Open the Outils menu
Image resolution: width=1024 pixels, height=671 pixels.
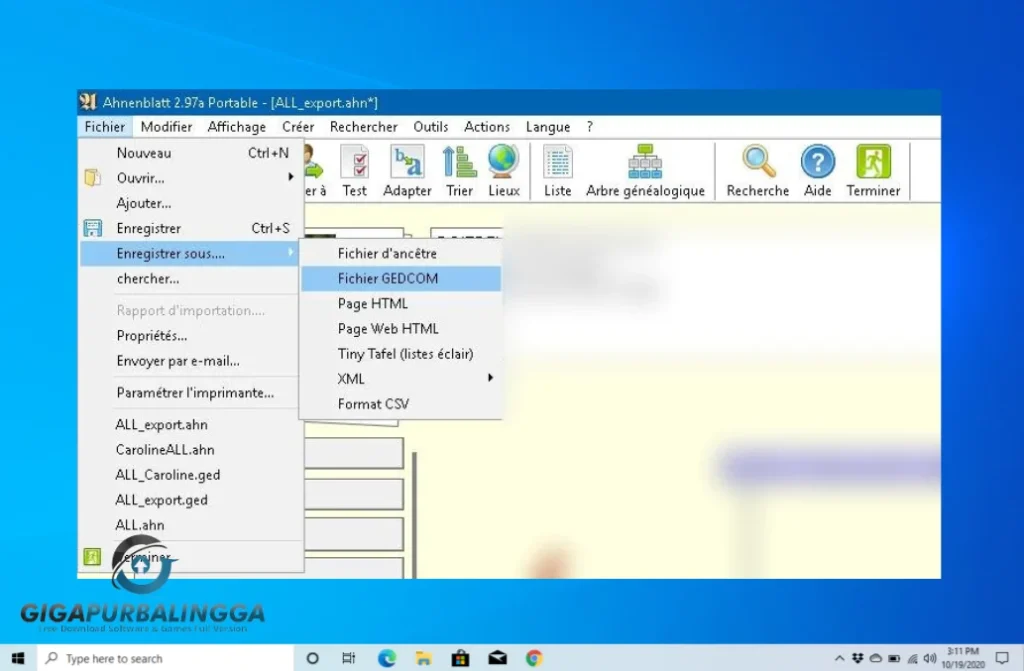430,126
